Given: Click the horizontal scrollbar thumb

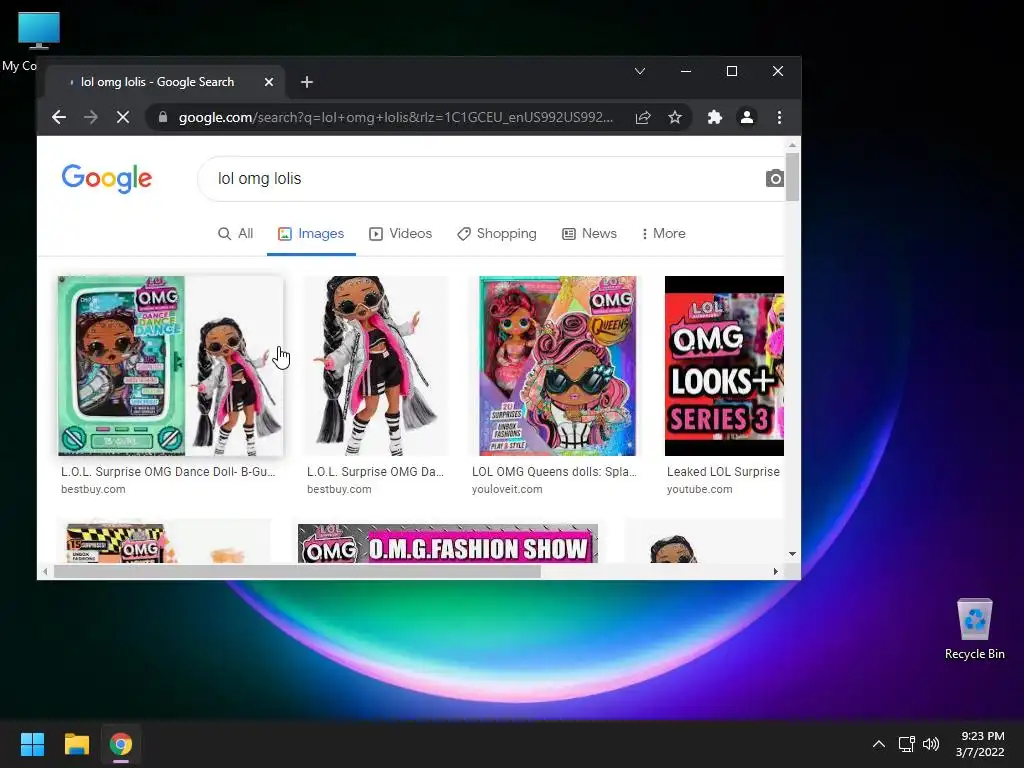Looking at the screenshot, I should coord(297,571).
